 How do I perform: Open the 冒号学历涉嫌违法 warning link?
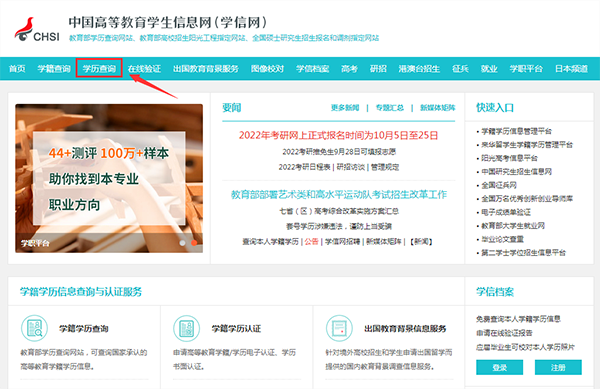[339, 226]
